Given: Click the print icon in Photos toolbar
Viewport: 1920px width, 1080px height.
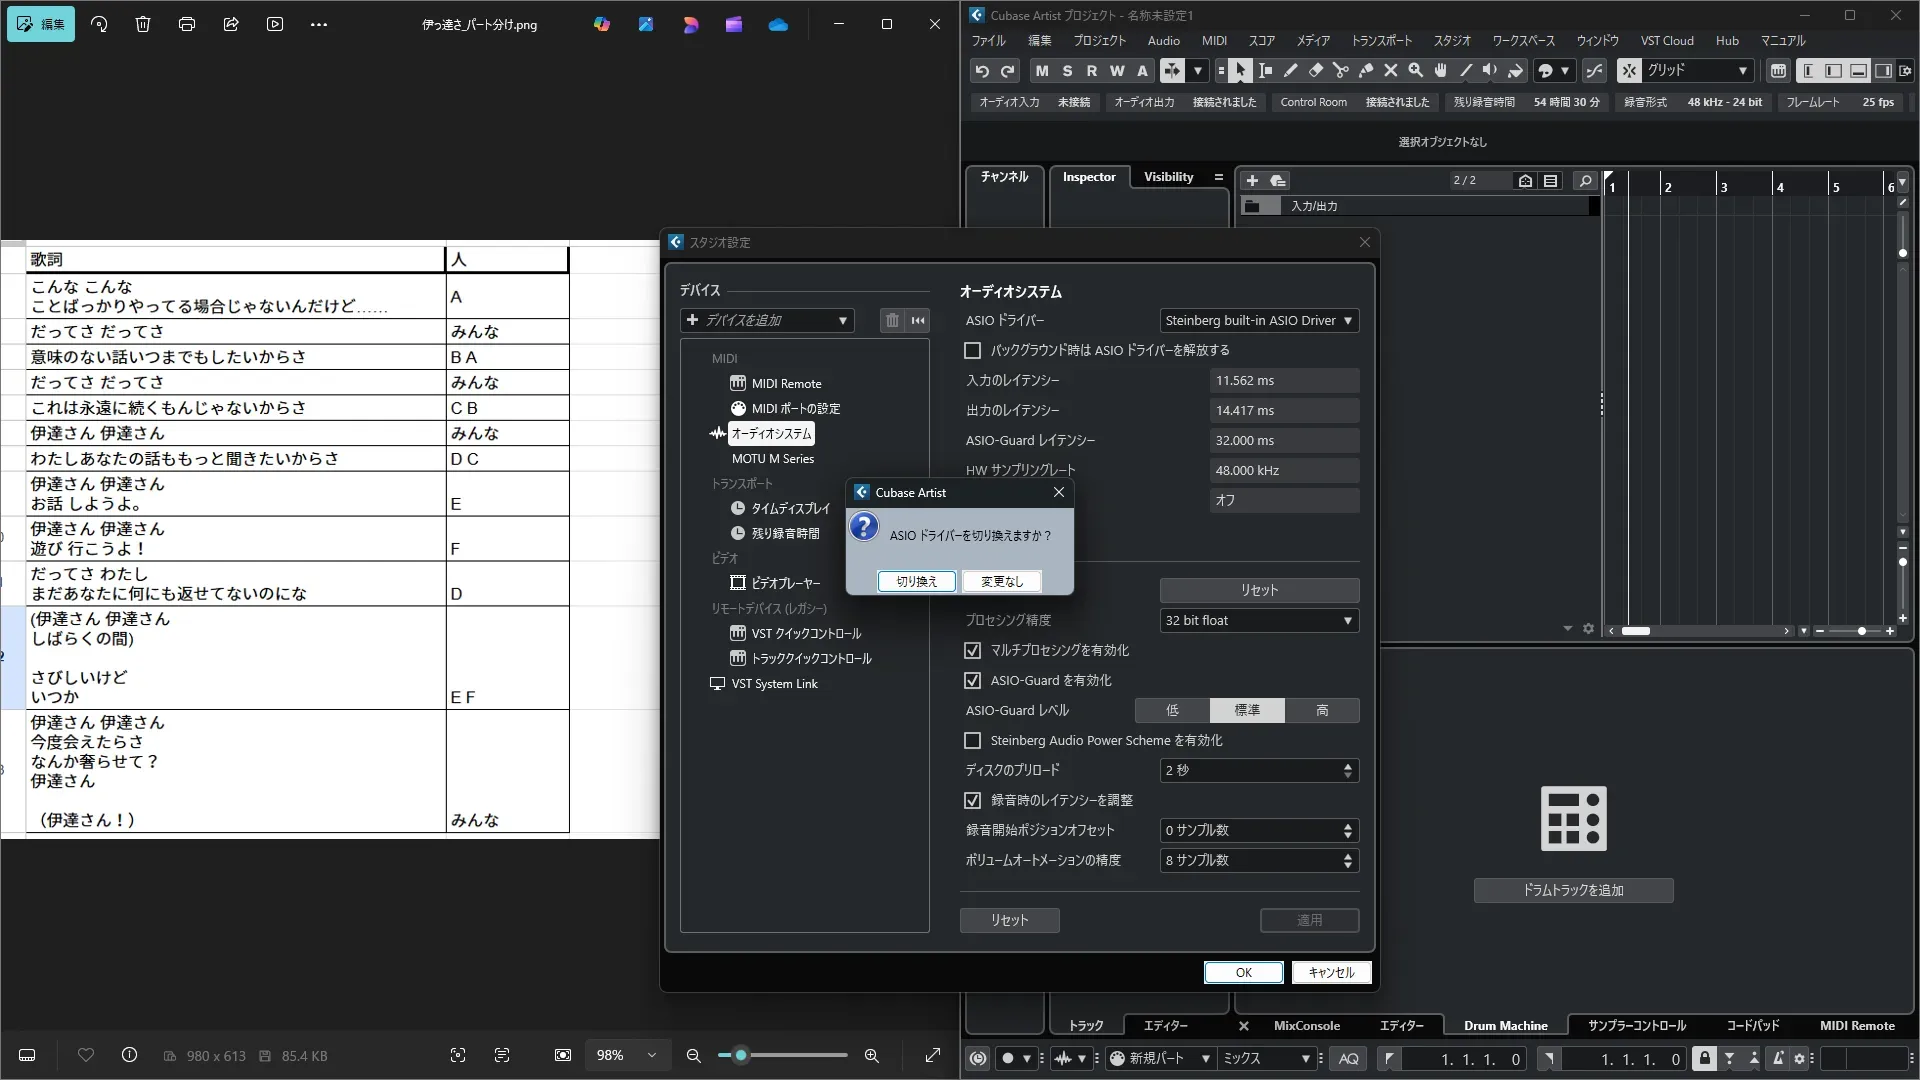Looking at the screenshot, I should [x=187, y=24].
